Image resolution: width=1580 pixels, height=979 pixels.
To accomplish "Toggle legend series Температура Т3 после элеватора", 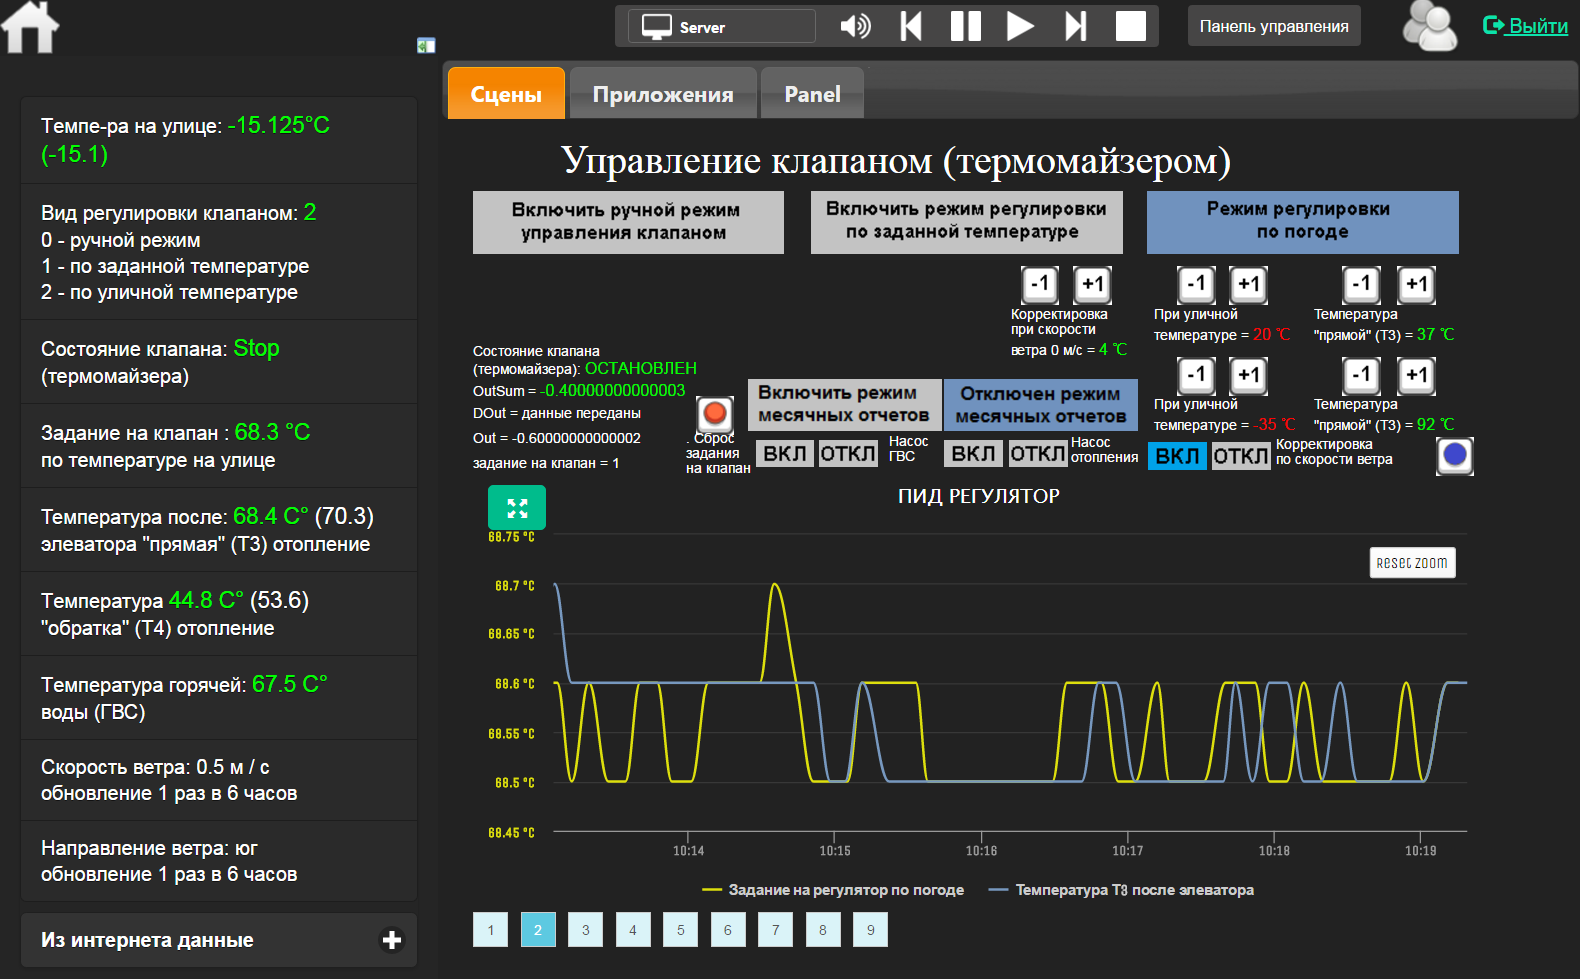I will pos(1121,890).
